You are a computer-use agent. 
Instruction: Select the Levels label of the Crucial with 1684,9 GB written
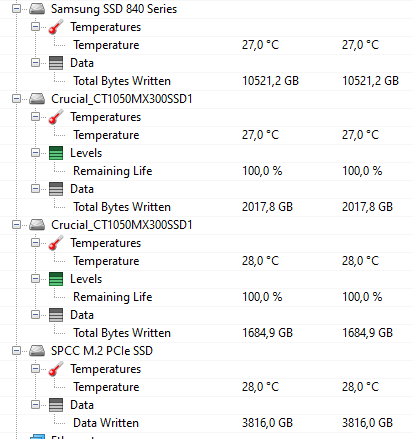[86, 279]
